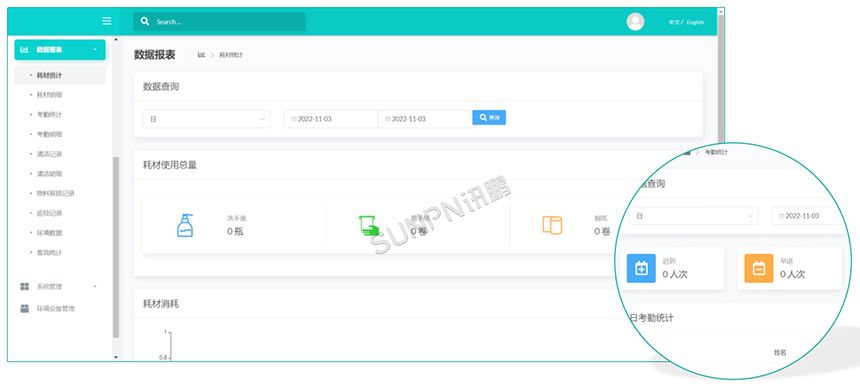This screenshot has width=860, height=388.
Task: Open 清洁明细 in the sidebar
Action: pos(49,174)
